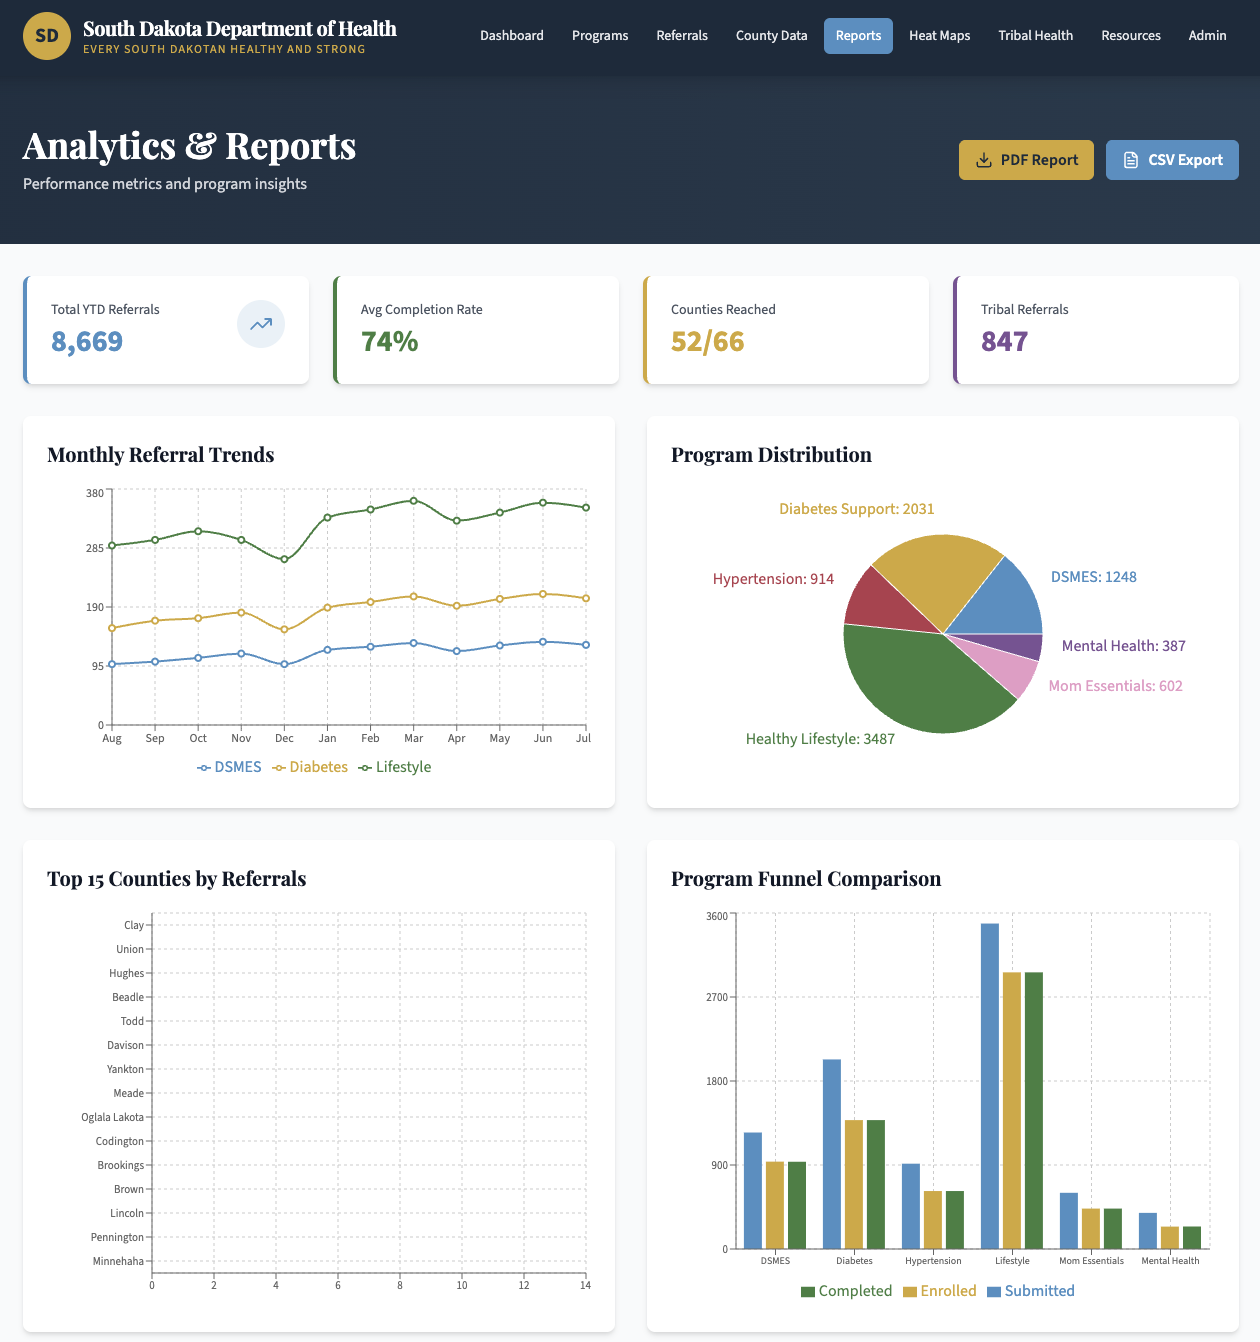Open Heat Maps page

[x=940, y=36]
